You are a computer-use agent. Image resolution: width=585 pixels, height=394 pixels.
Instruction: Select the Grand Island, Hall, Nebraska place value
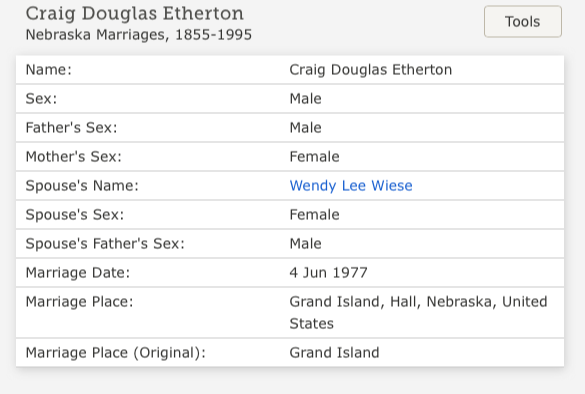tap(418, 313)
